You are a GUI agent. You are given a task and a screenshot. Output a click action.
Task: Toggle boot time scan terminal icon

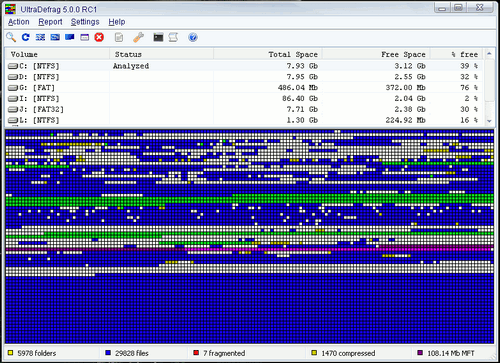[158, 37]
